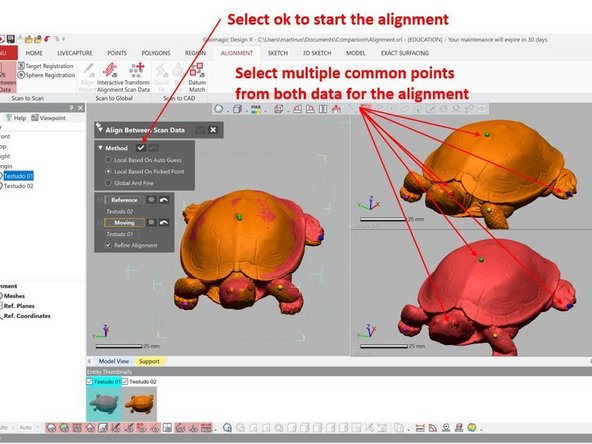
Task: Switch to the MODEL ribbon tab
Action: click(355, 53)
